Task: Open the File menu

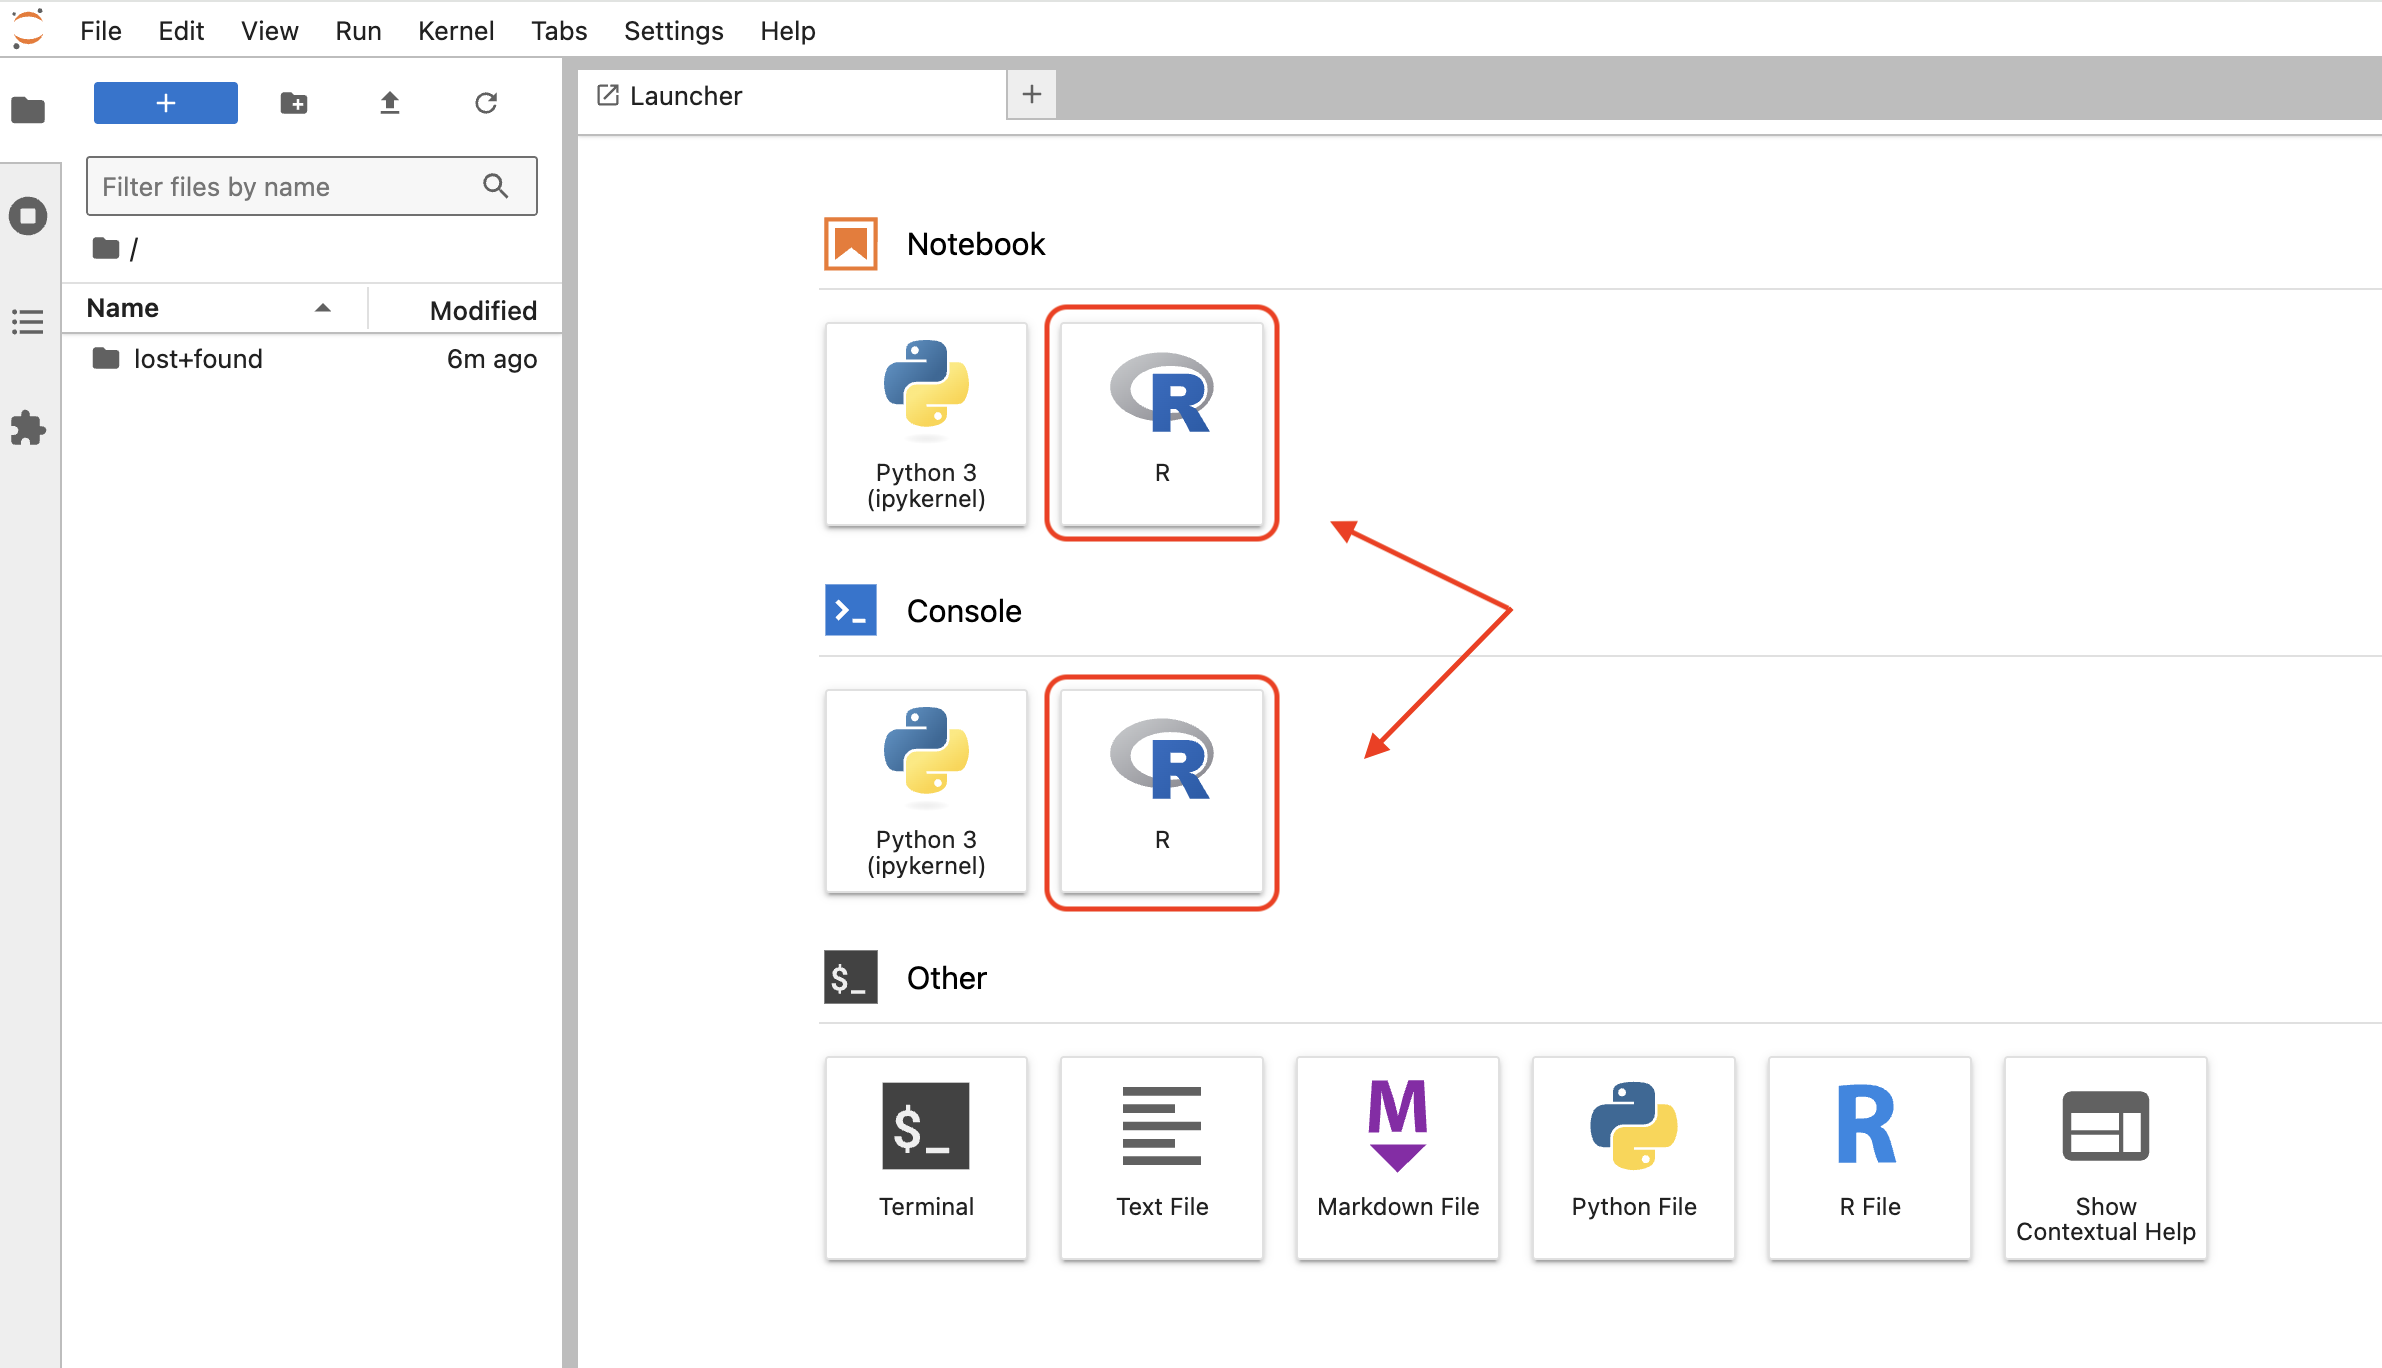Action: (x=101, y=31)
